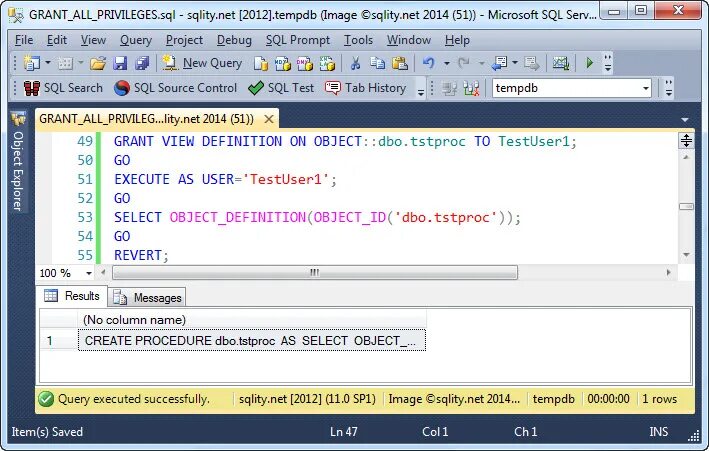Open Red Gate toolbar overflow options
The height and width of the screenshot is (451, 709).
tap(421, 89)
